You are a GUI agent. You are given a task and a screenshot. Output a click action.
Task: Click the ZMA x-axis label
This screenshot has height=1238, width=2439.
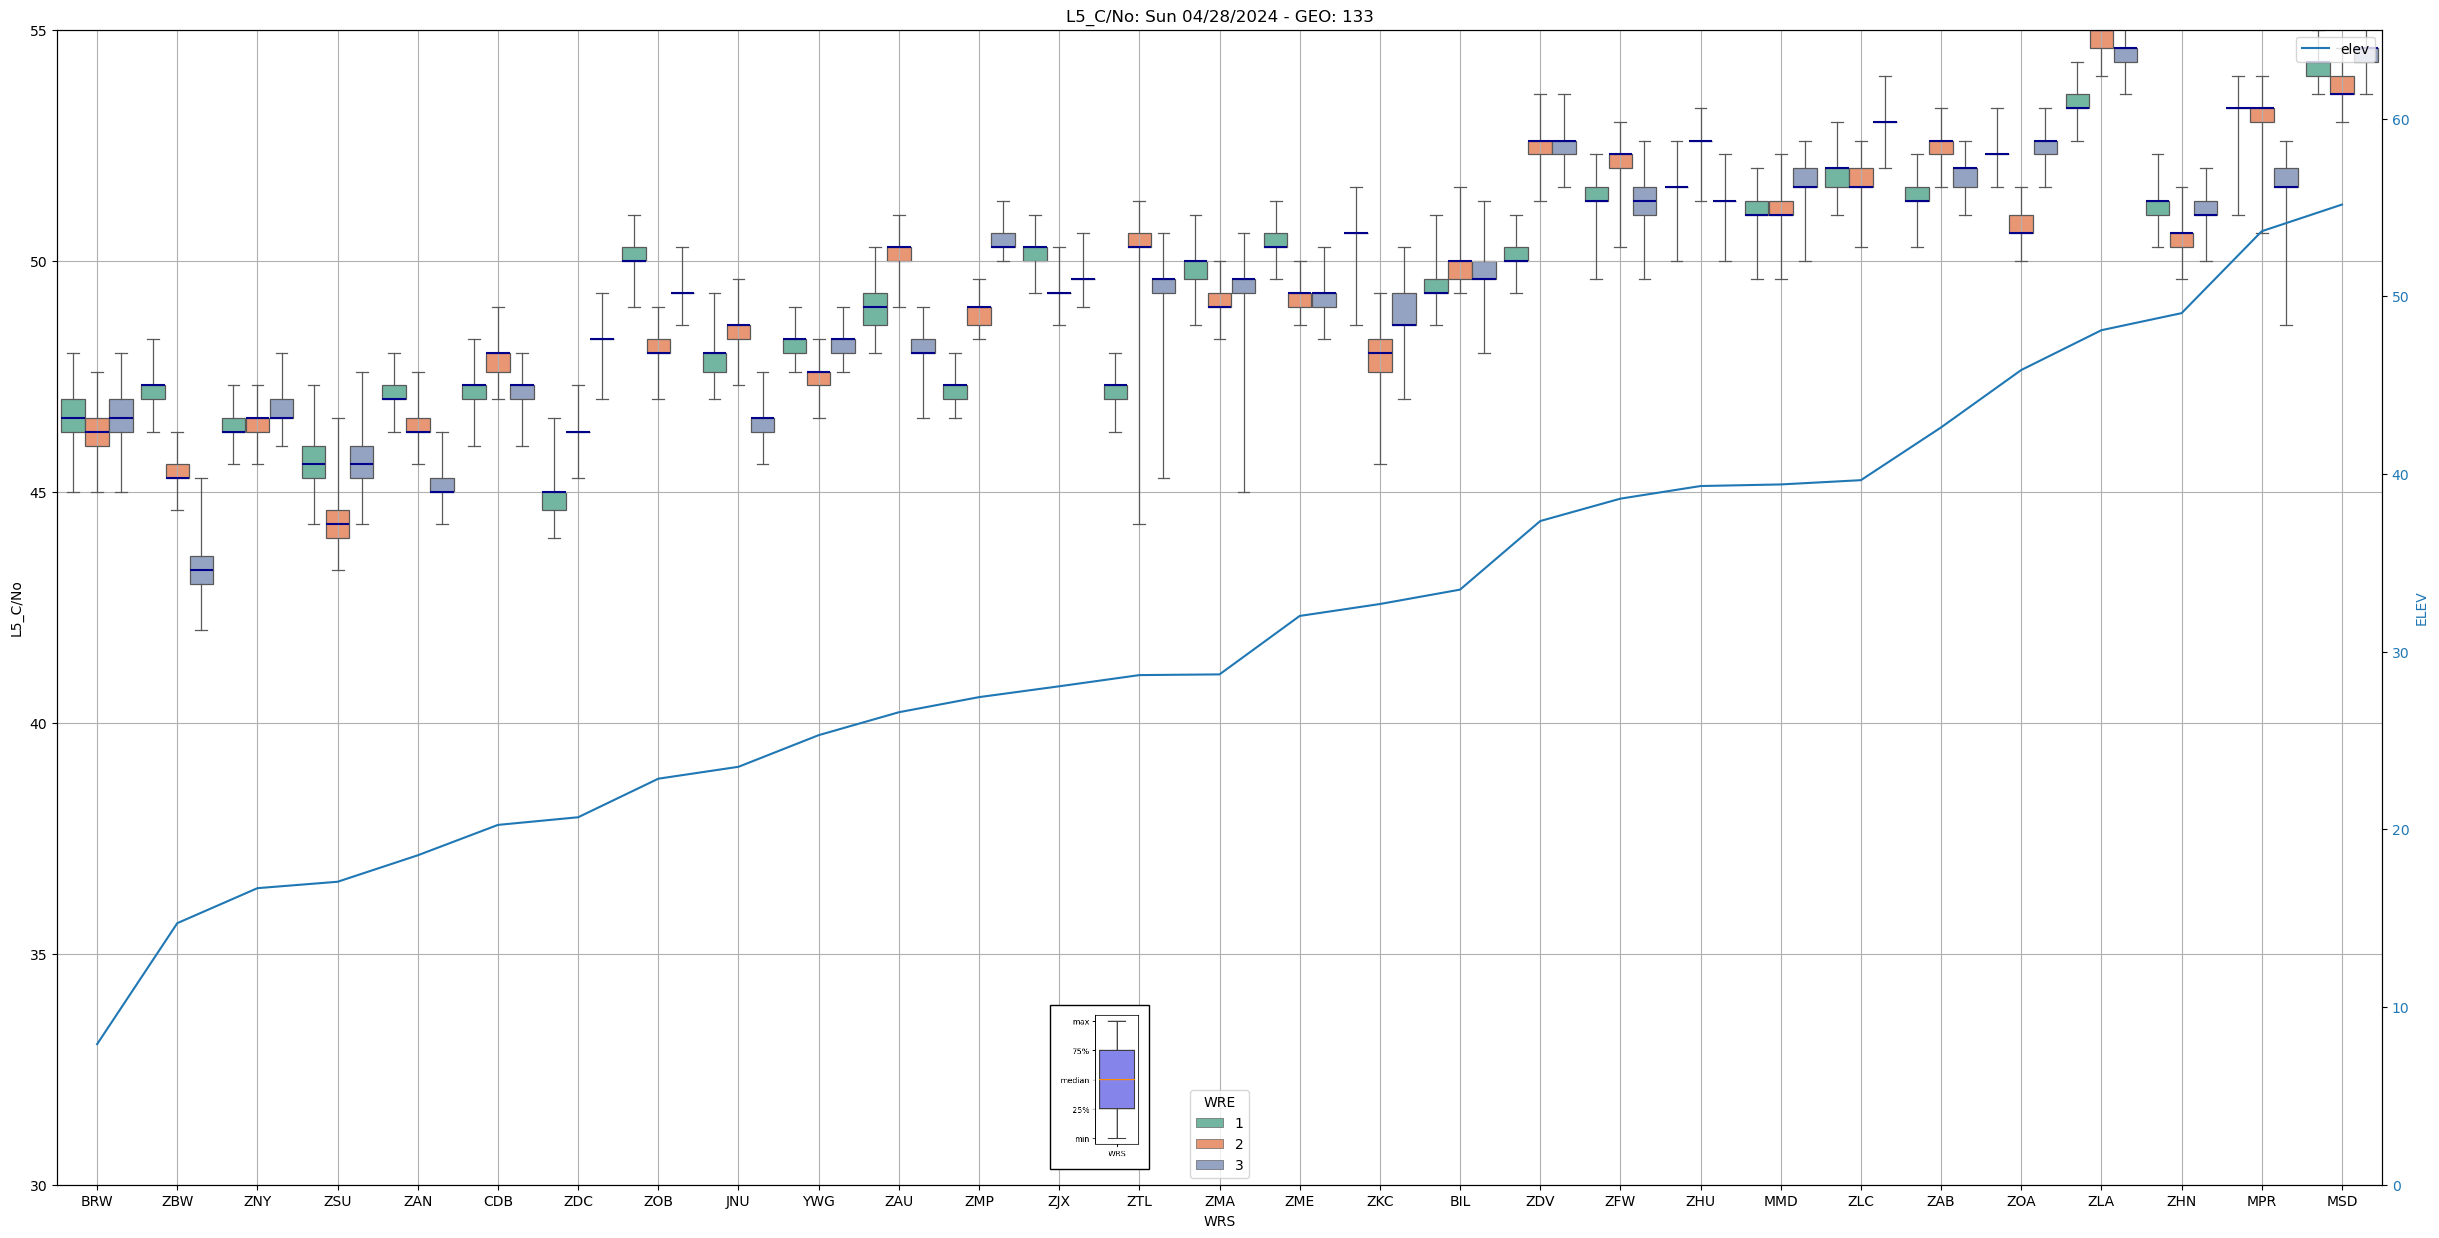click(1220, 1202)
